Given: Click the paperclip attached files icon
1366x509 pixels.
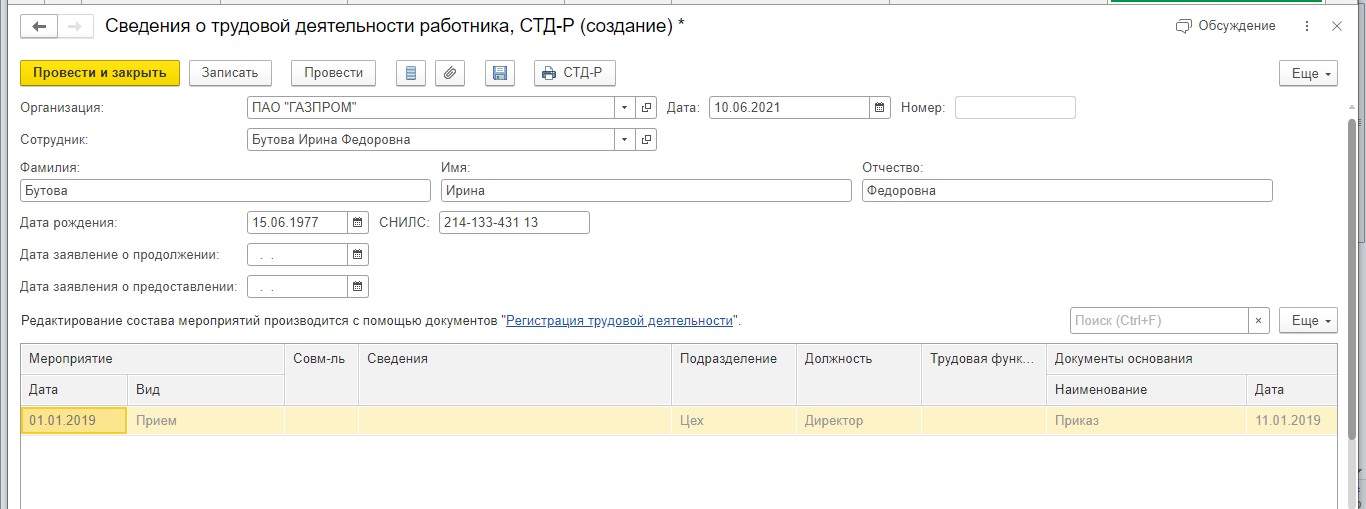Looking at the screenshot, I should (x=450, y=73).
